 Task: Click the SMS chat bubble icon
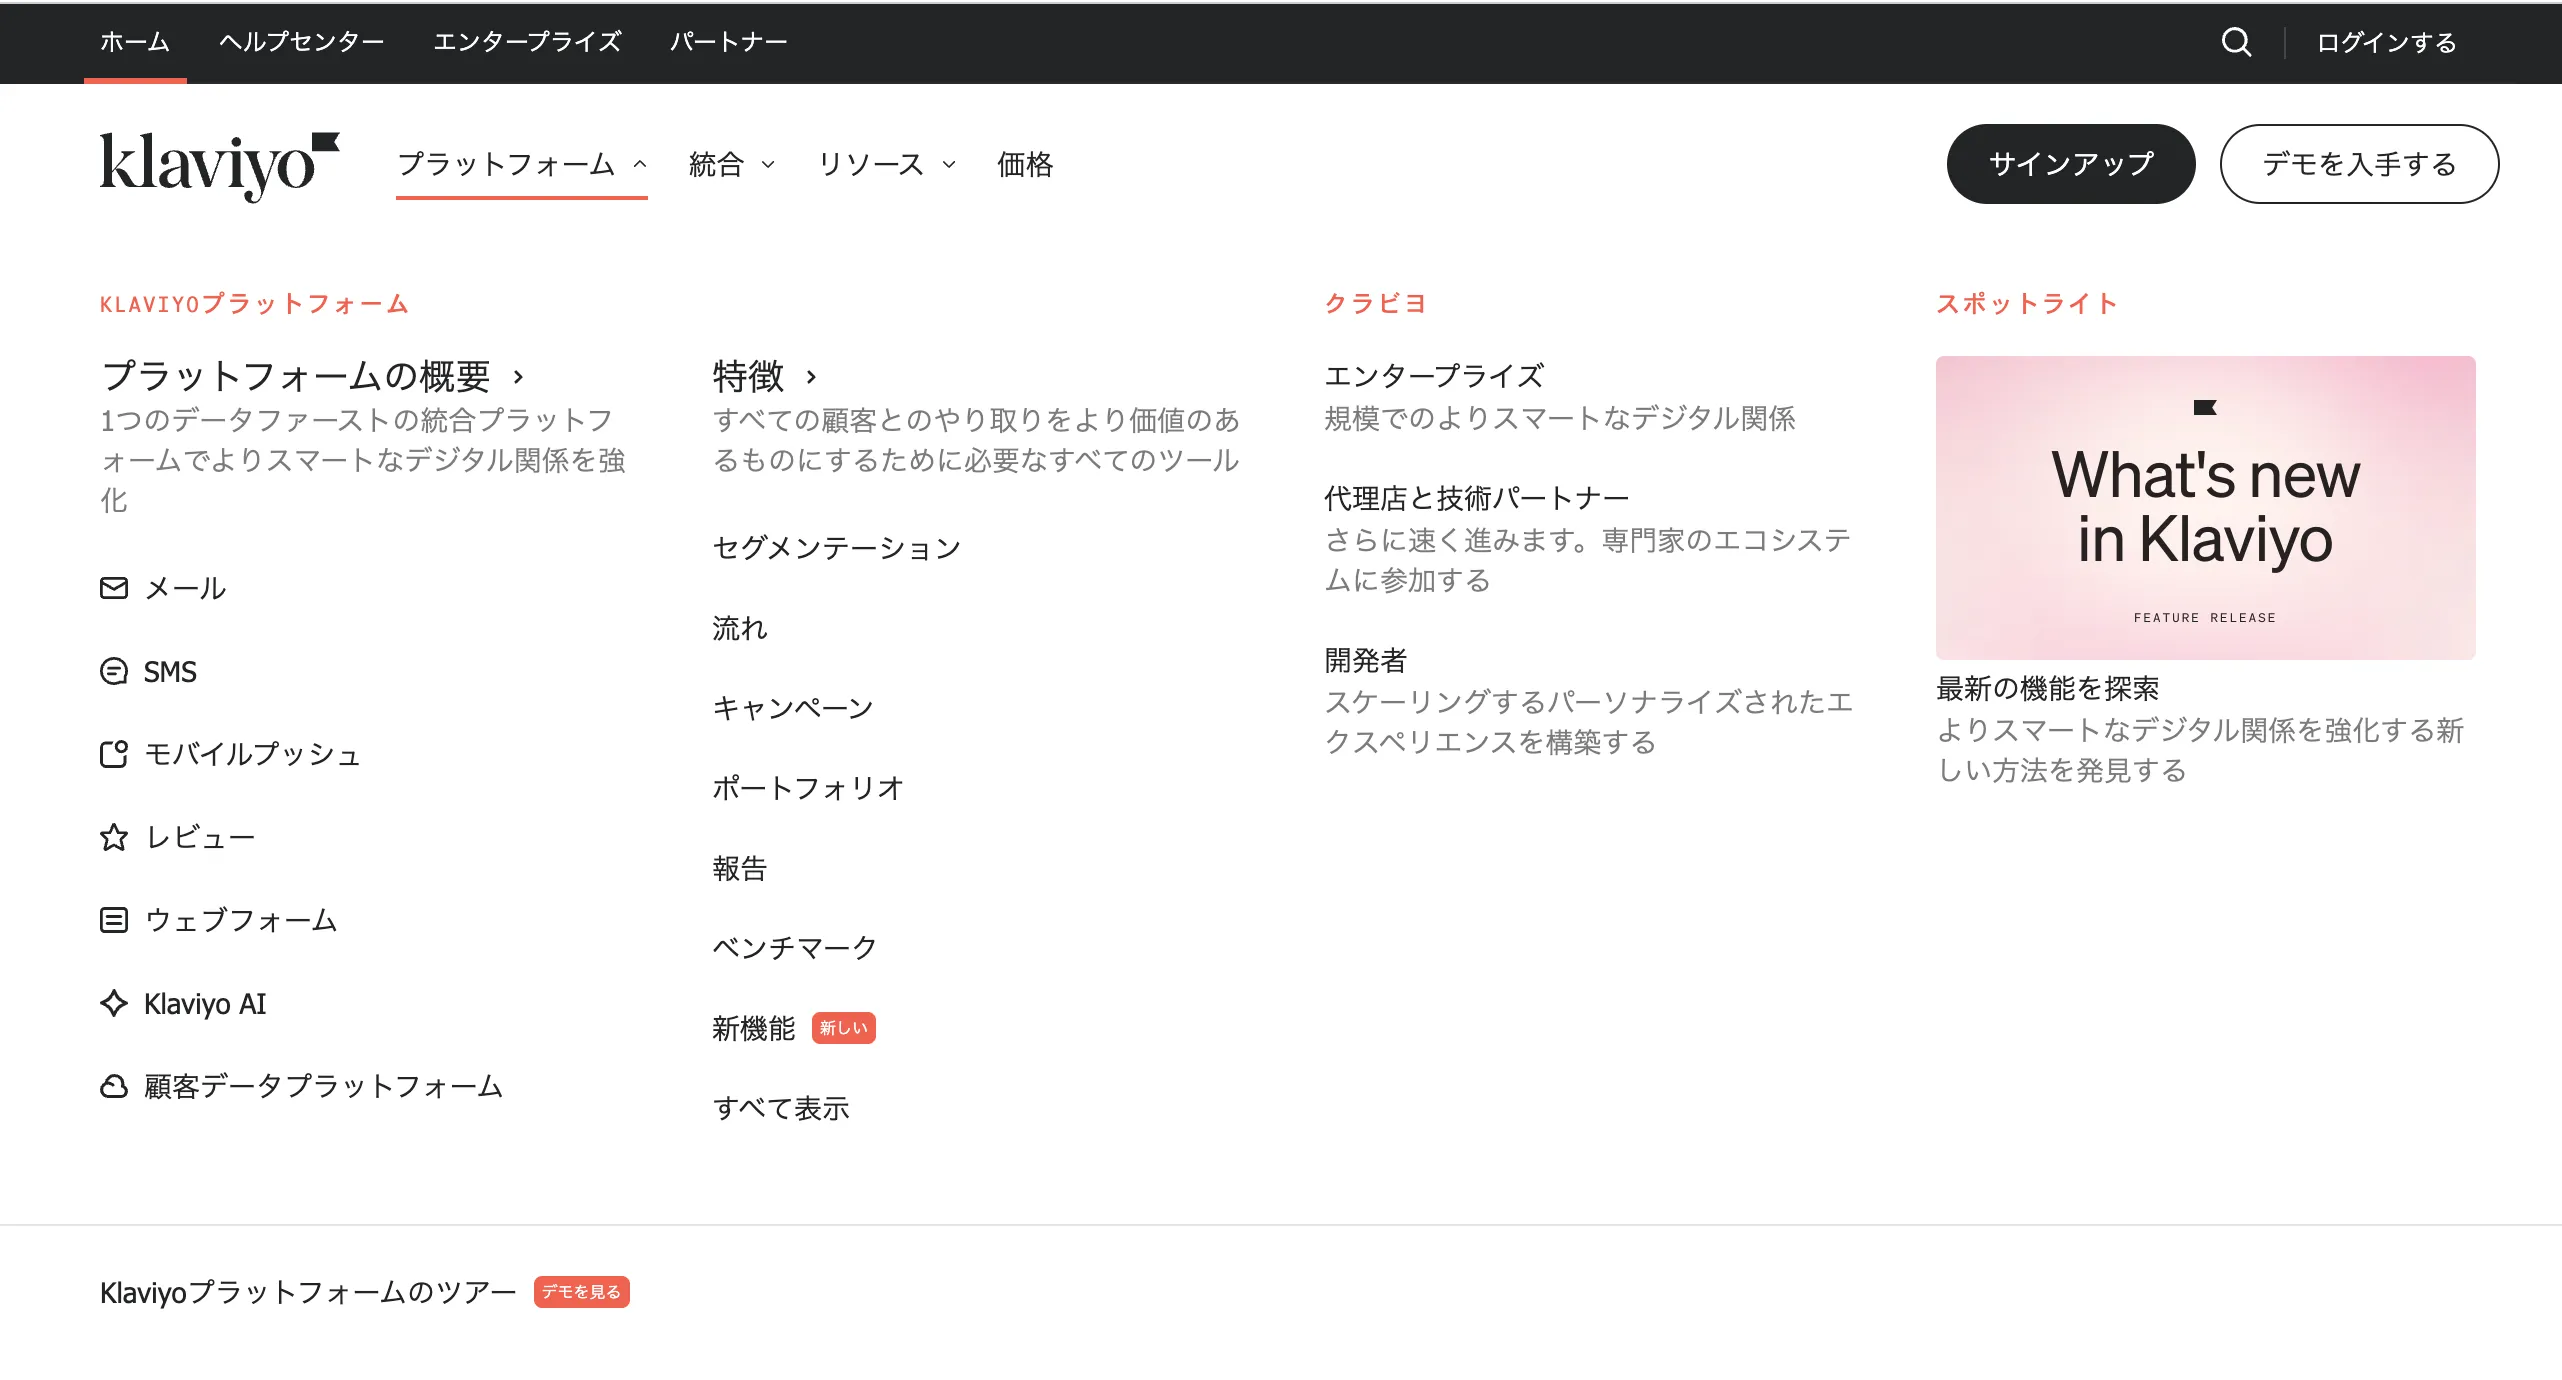[x=114, y=671]
